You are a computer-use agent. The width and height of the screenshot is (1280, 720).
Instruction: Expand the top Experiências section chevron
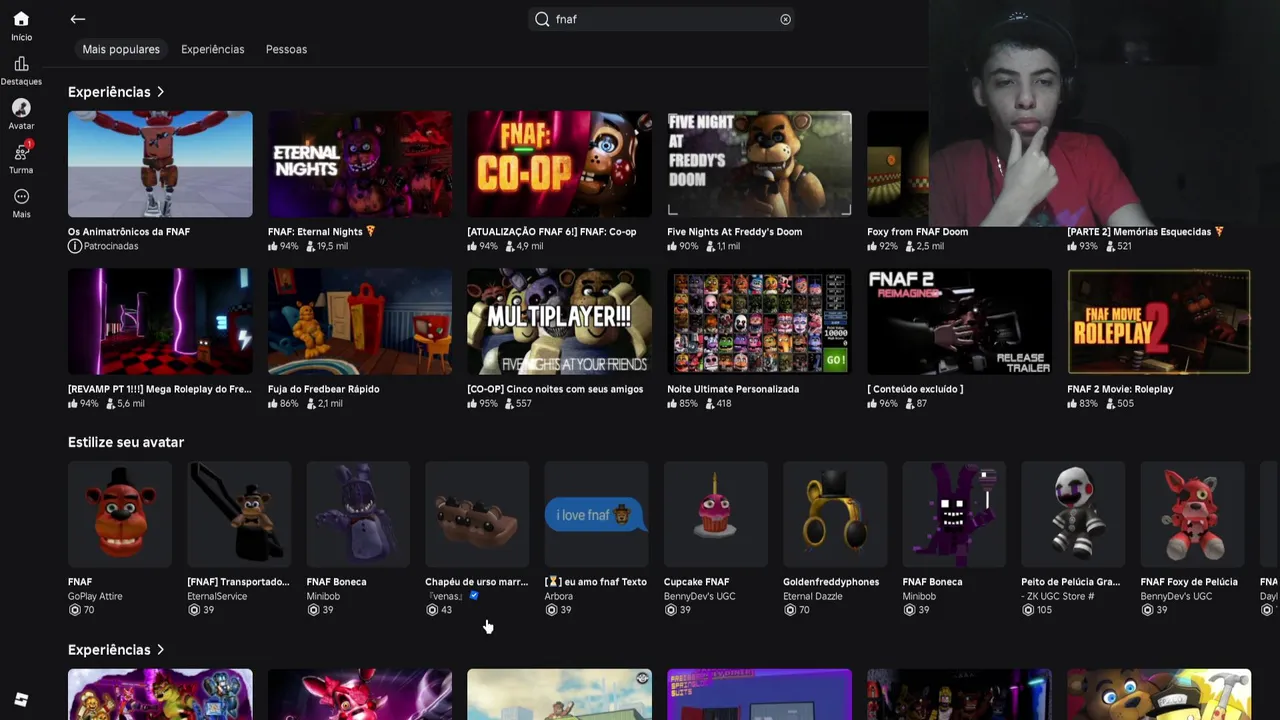160,92
